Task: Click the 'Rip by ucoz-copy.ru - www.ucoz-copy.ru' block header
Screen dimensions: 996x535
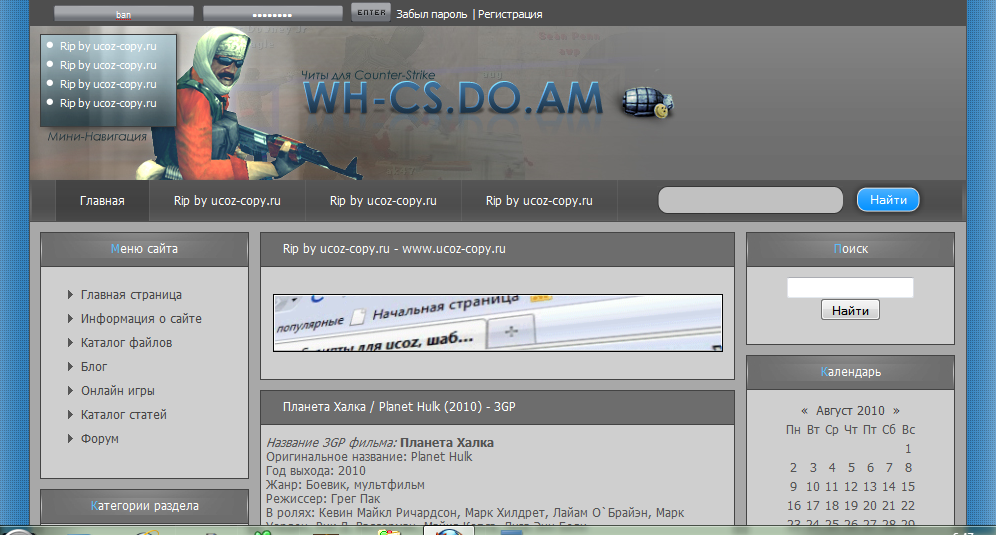Action: (497, 249)
